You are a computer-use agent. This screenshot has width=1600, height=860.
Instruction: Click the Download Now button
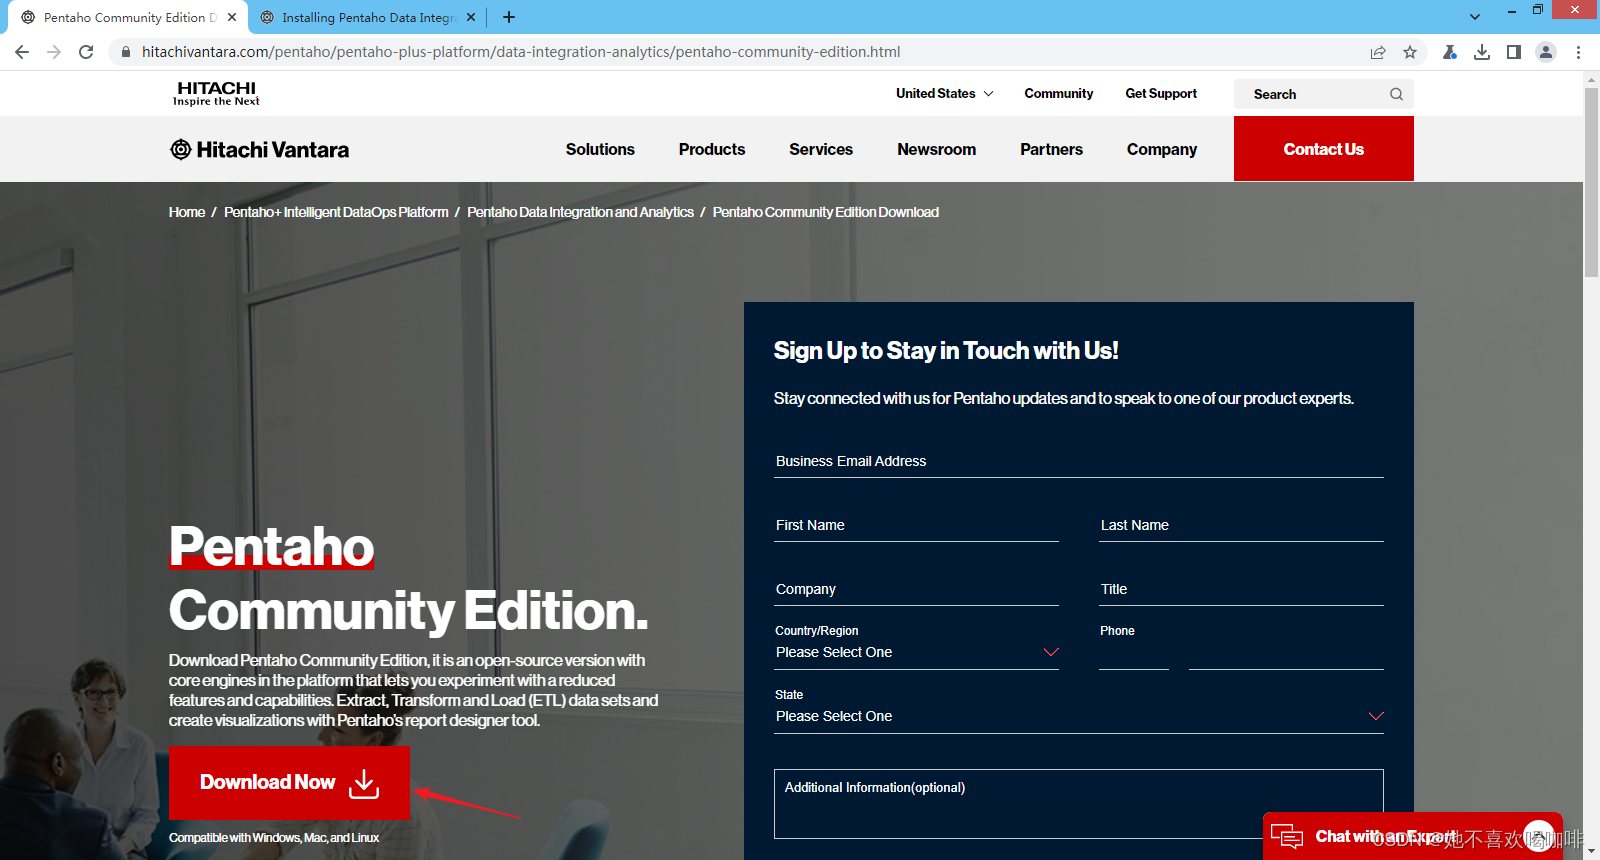[289, 782]
